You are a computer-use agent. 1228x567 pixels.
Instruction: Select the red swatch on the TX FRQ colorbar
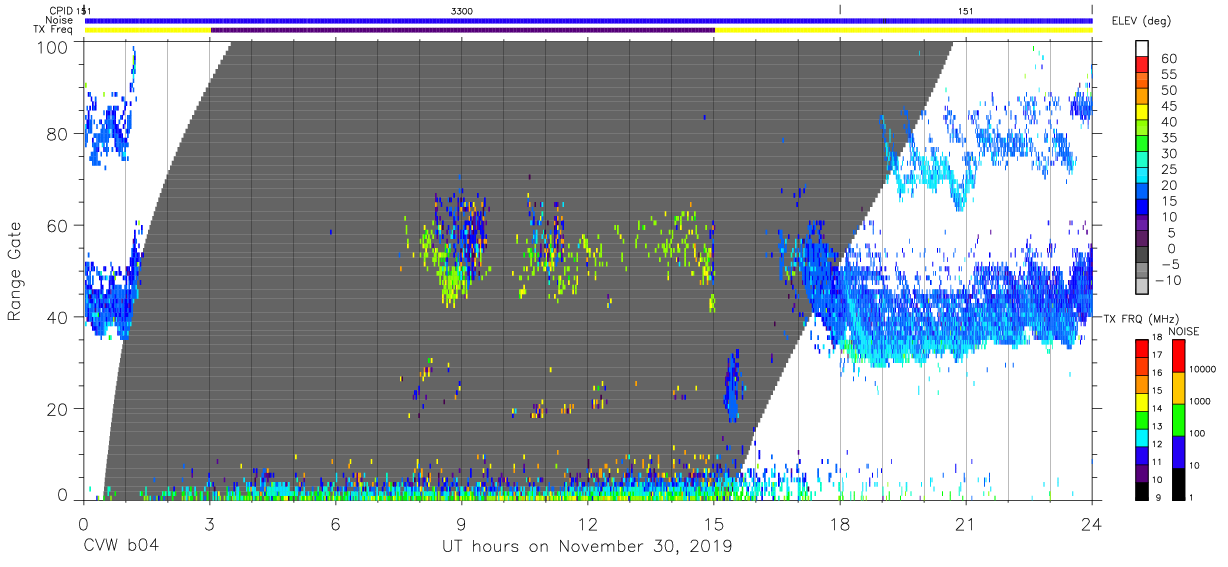(x=1141, y=348)
